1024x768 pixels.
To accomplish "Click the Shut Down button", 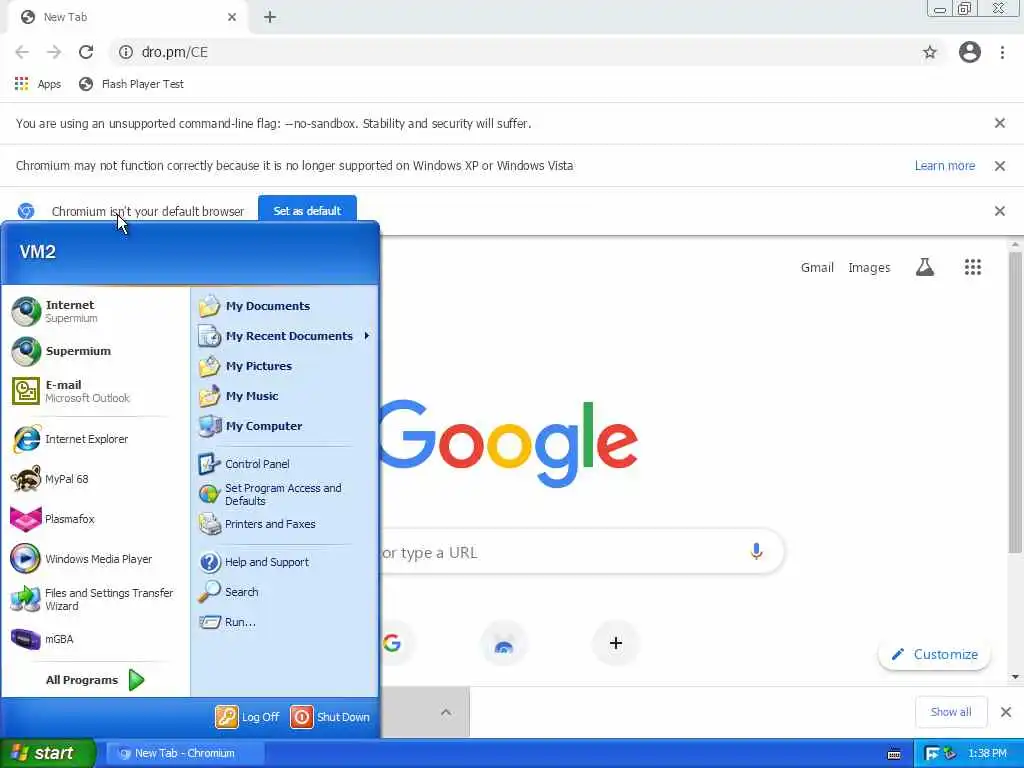I will click(330, 717).
